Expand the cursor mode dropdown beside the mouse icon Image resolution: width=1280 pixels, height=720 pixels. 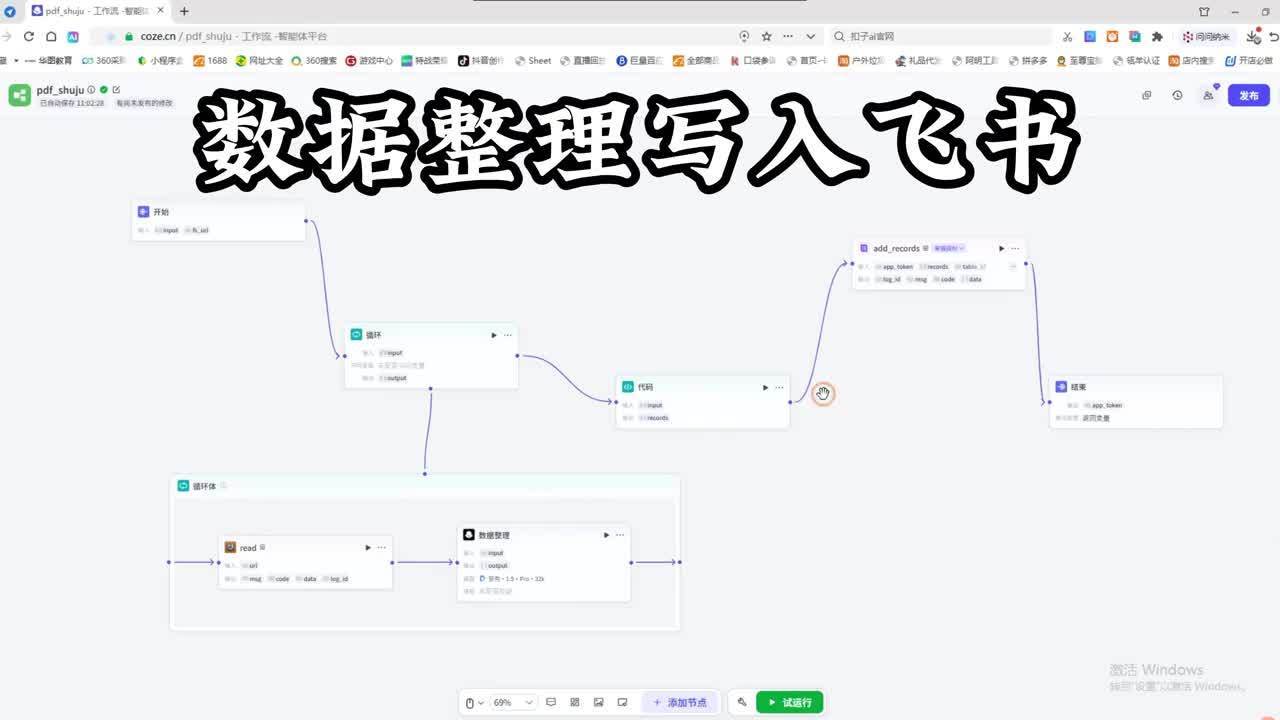click(480, 702)
